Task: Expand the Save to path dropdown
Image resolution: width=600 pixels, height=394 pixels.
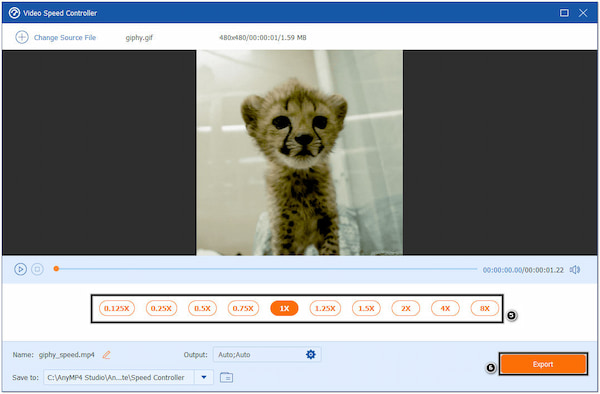Action: (204, 378)
